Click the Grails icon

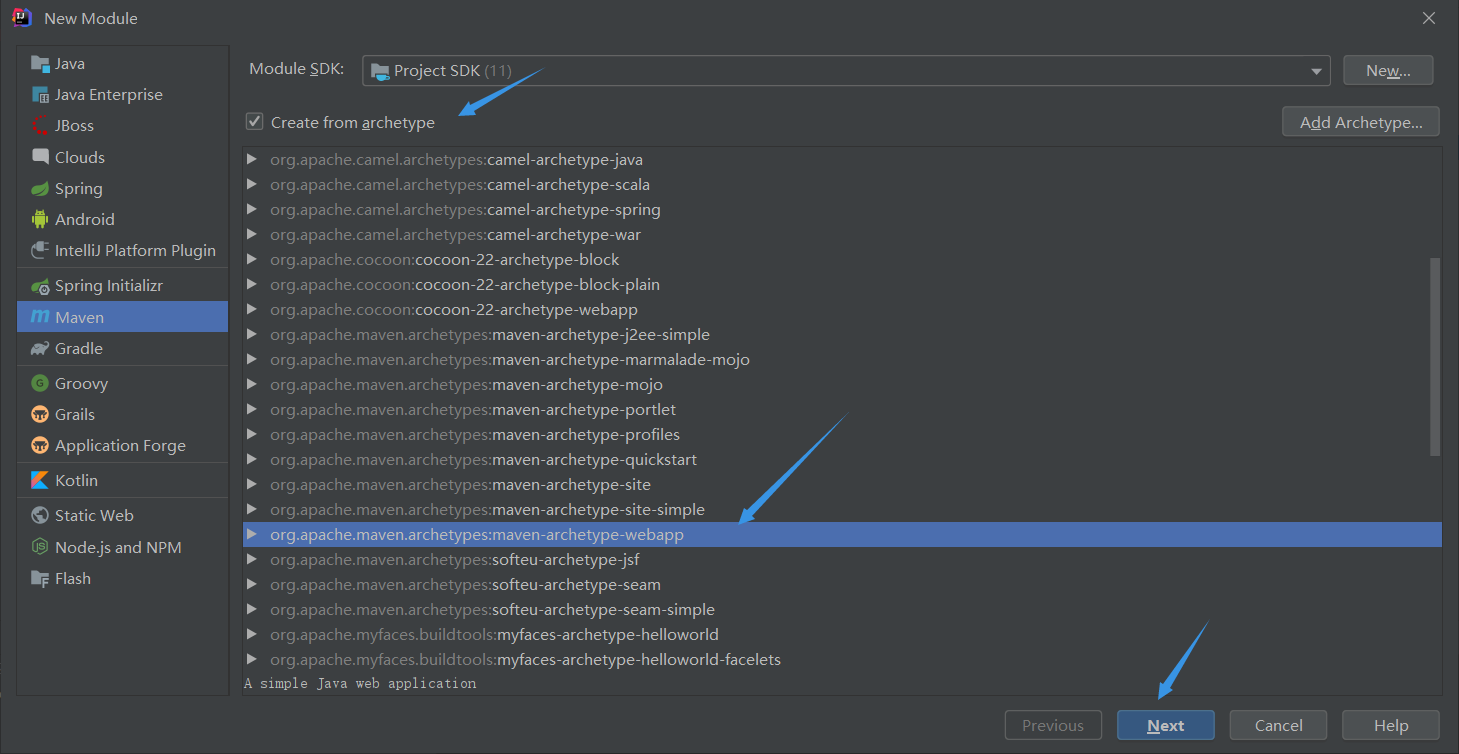click(x=40, y=414)
